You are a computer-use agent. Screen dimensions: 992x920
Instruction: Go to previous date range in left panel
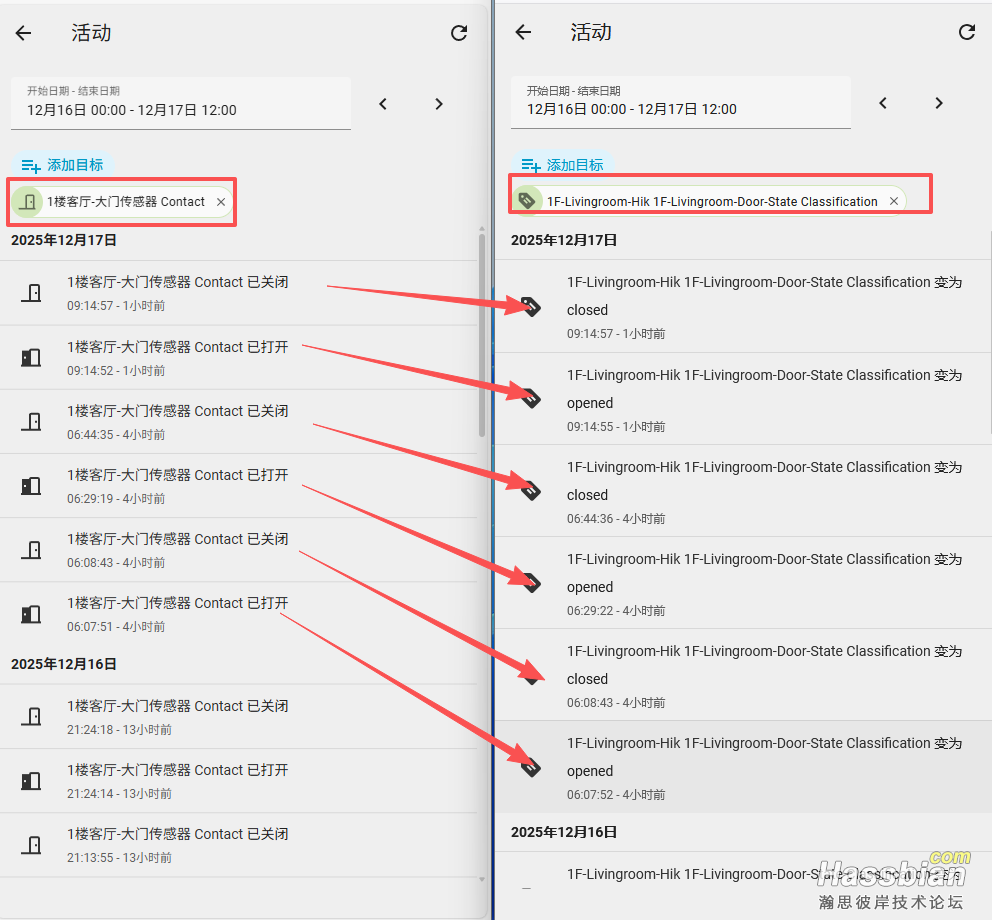(x=383, y=104)
